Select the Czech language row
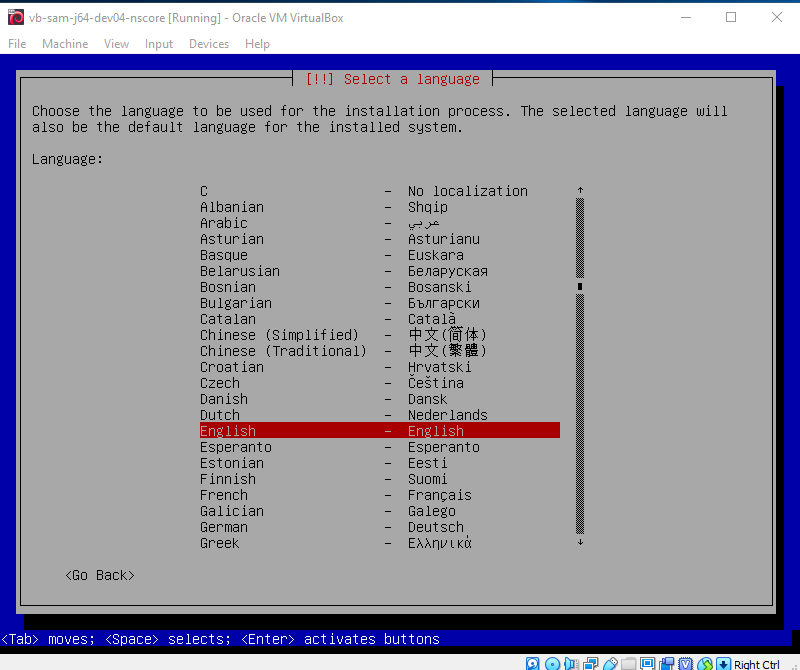Image resolution: width=800 pixels, height=670 pixels. (380, 383)
